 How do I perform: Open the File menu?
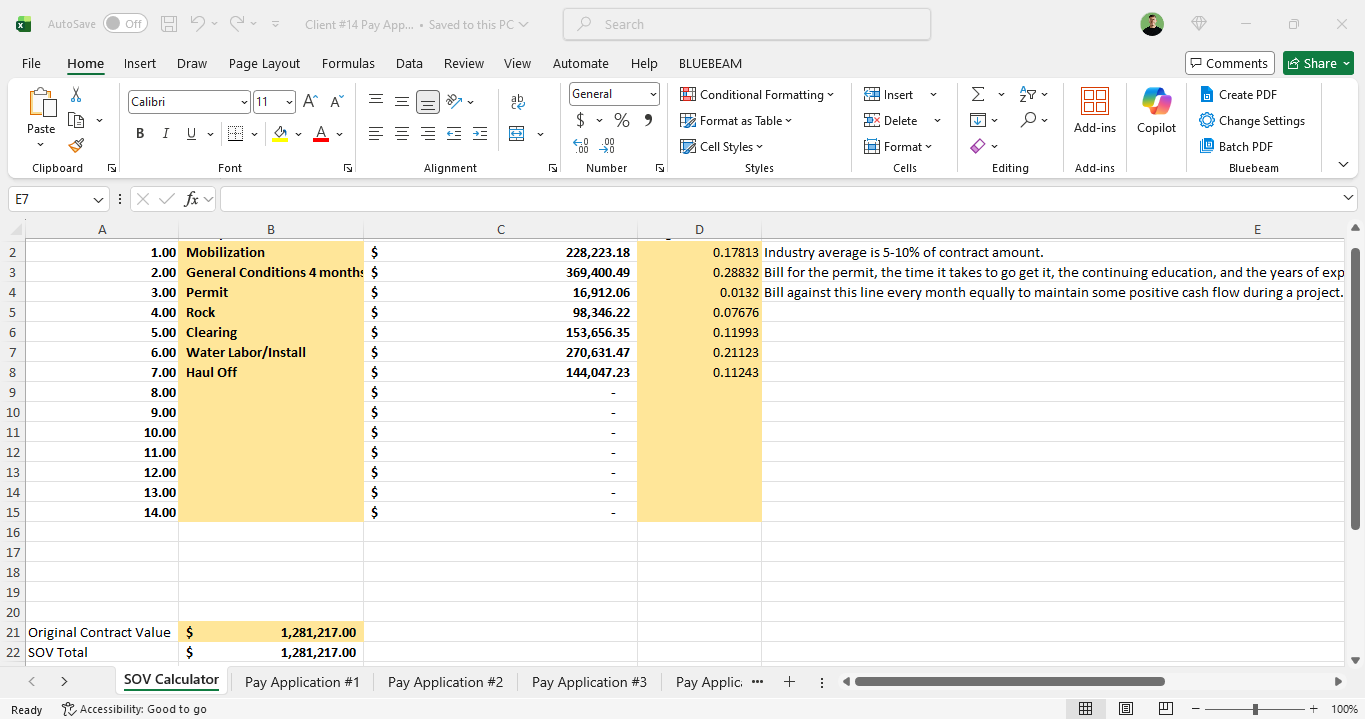pos(31,63)
